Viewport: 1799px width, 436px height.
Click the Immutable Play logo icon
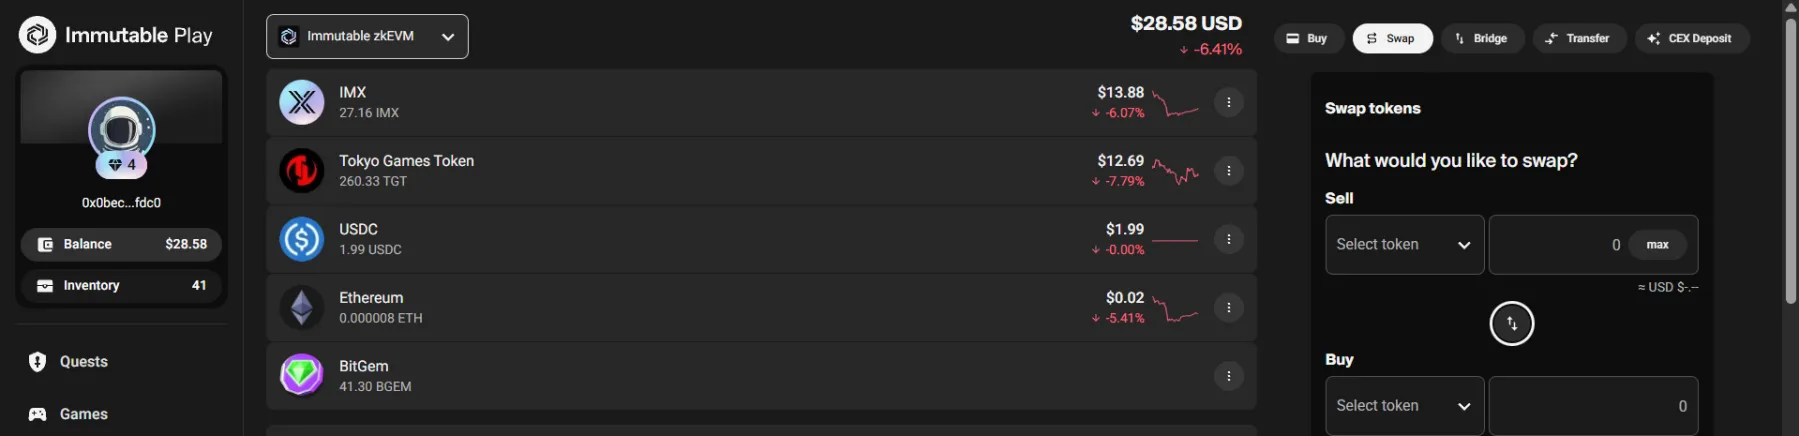37,35
